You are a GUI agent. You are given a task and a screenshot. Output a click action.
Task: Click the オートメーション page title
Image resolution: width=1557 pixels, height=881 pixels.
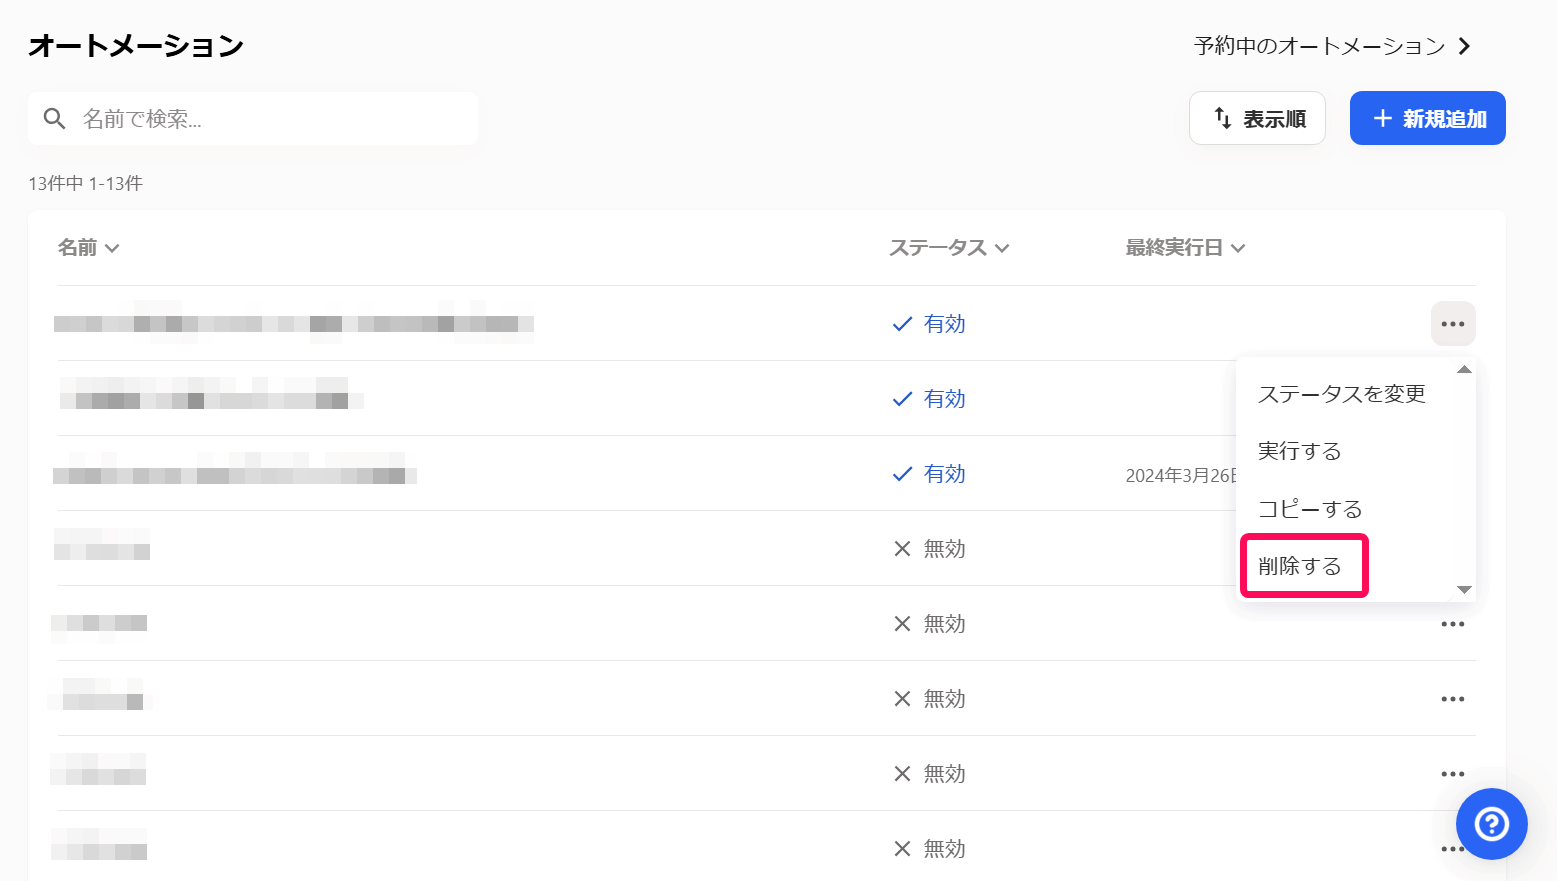136,46
